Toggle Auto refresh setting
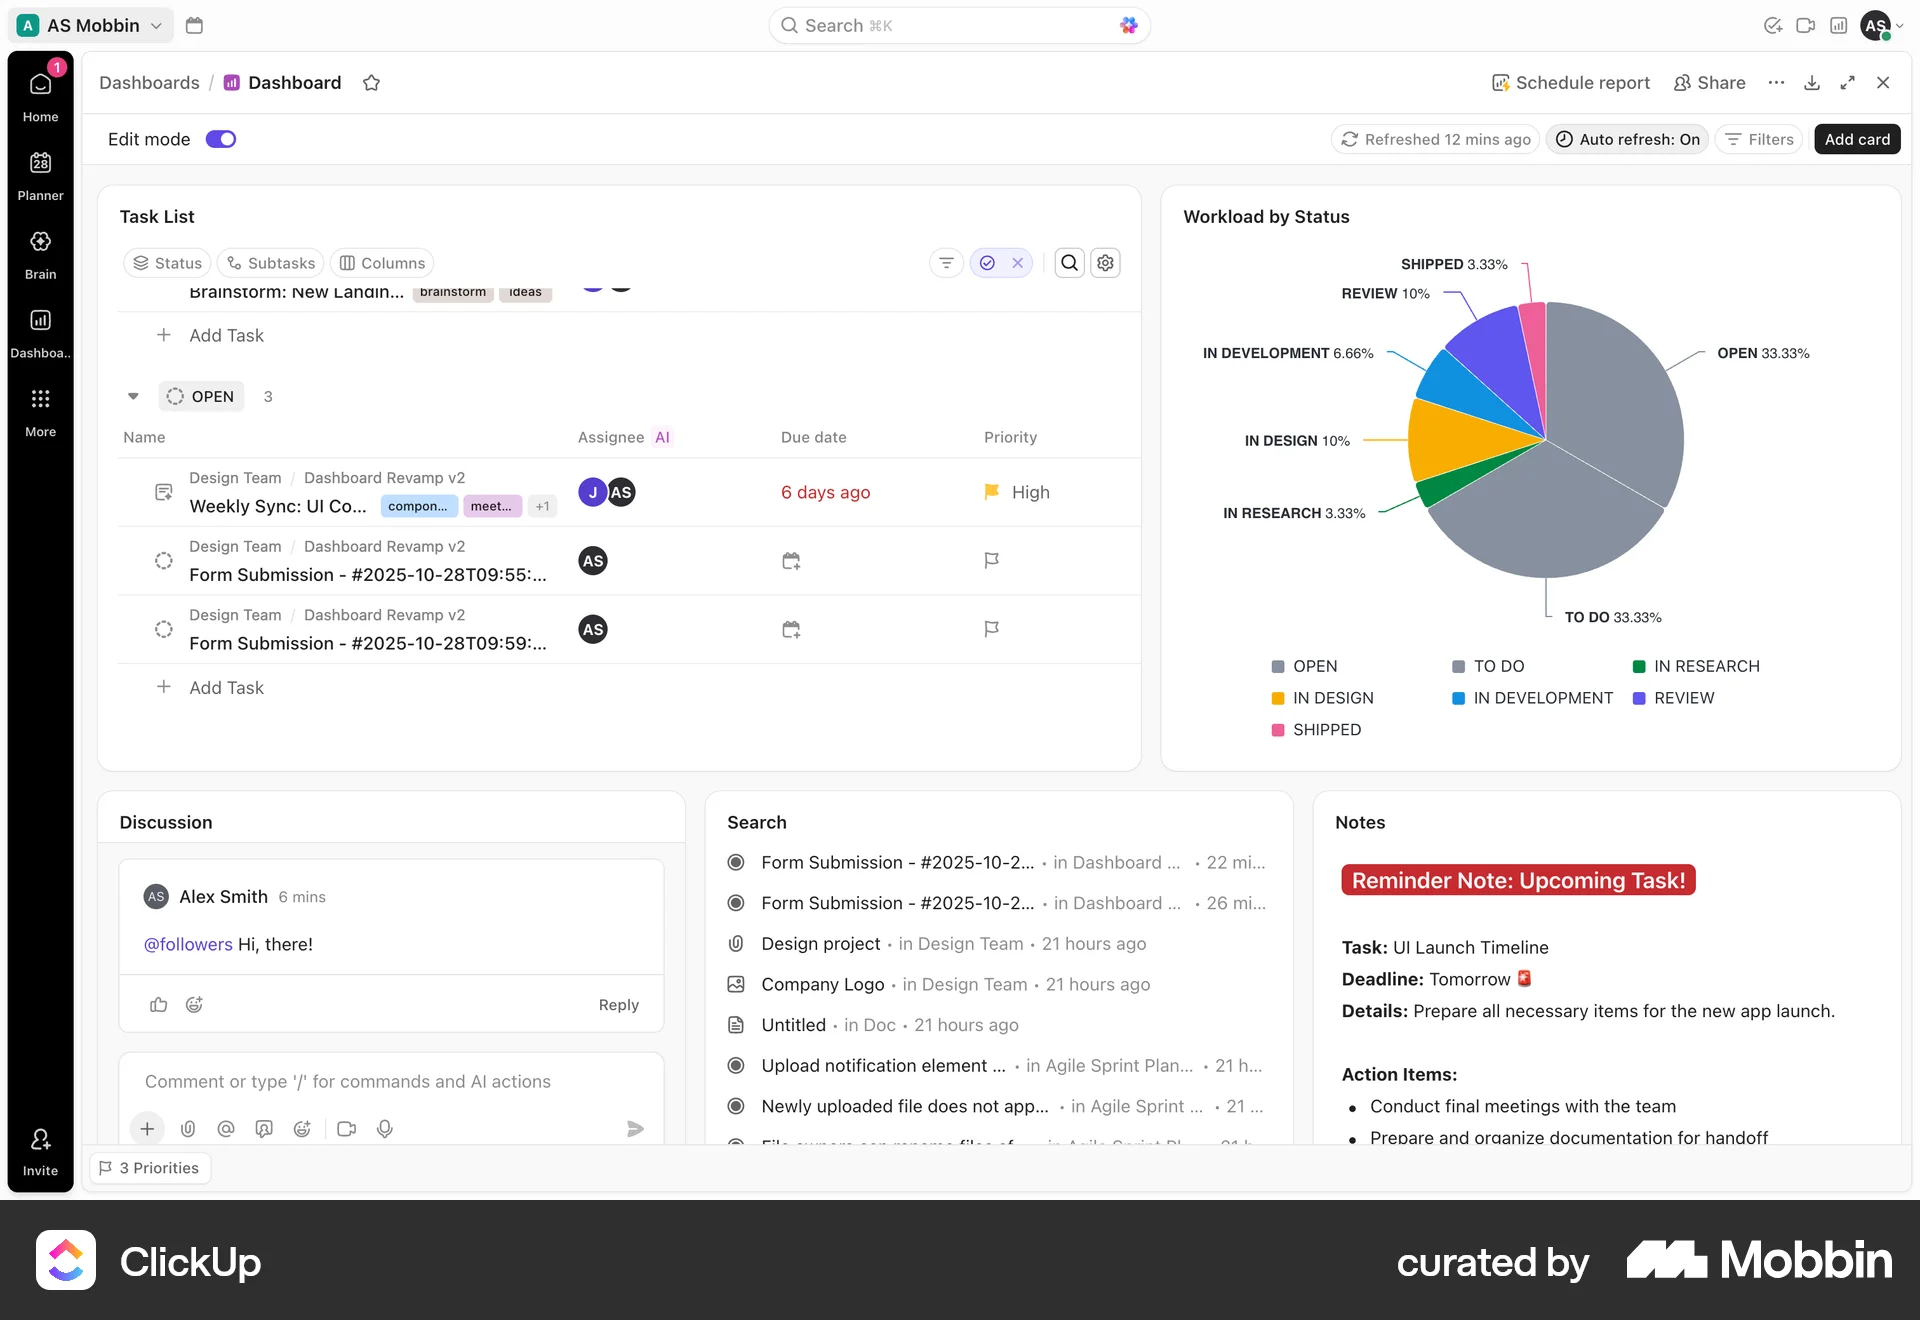This screenshot has width=1920, height=1320. tap(1626, 139)
